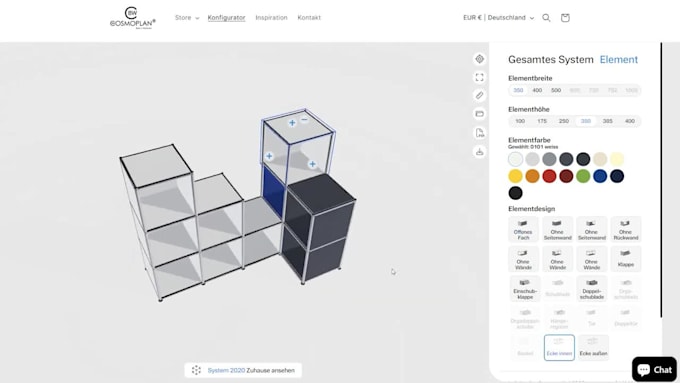Select the Klappe design

pos(625,259)
